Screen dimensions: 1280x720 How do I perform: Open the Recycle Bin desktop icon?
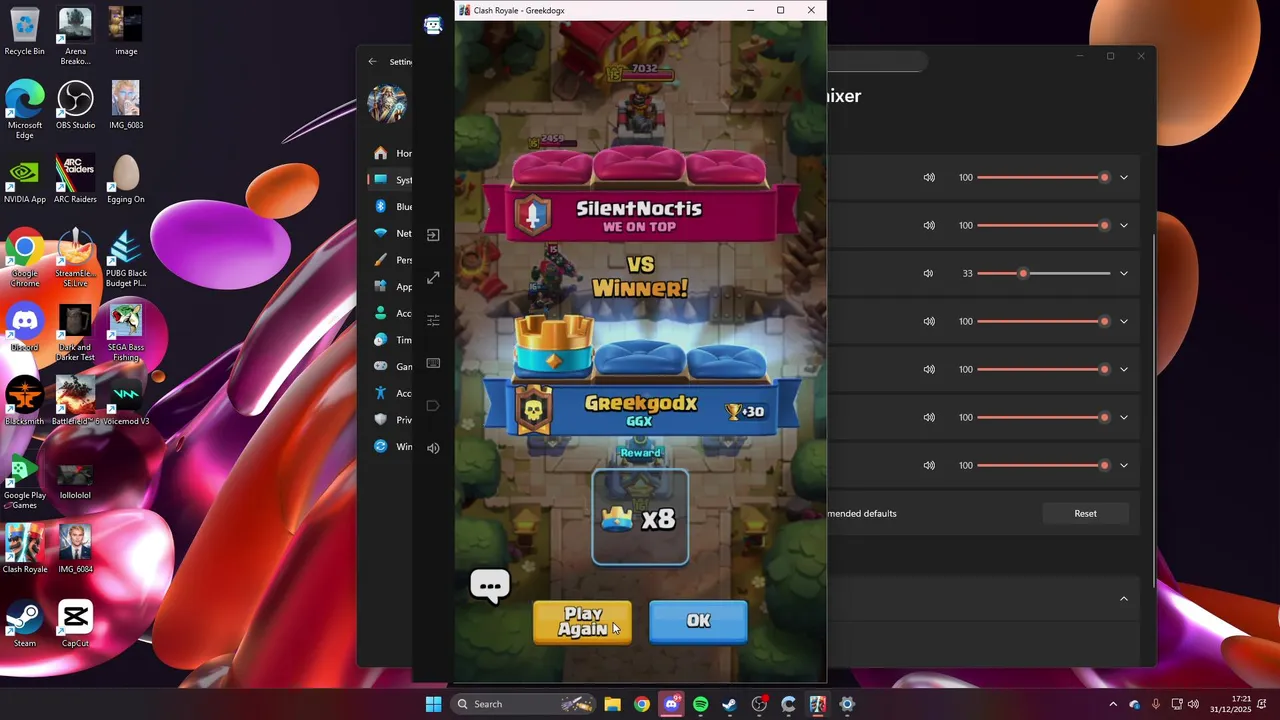pyautogui.click(x=24, y=31)
